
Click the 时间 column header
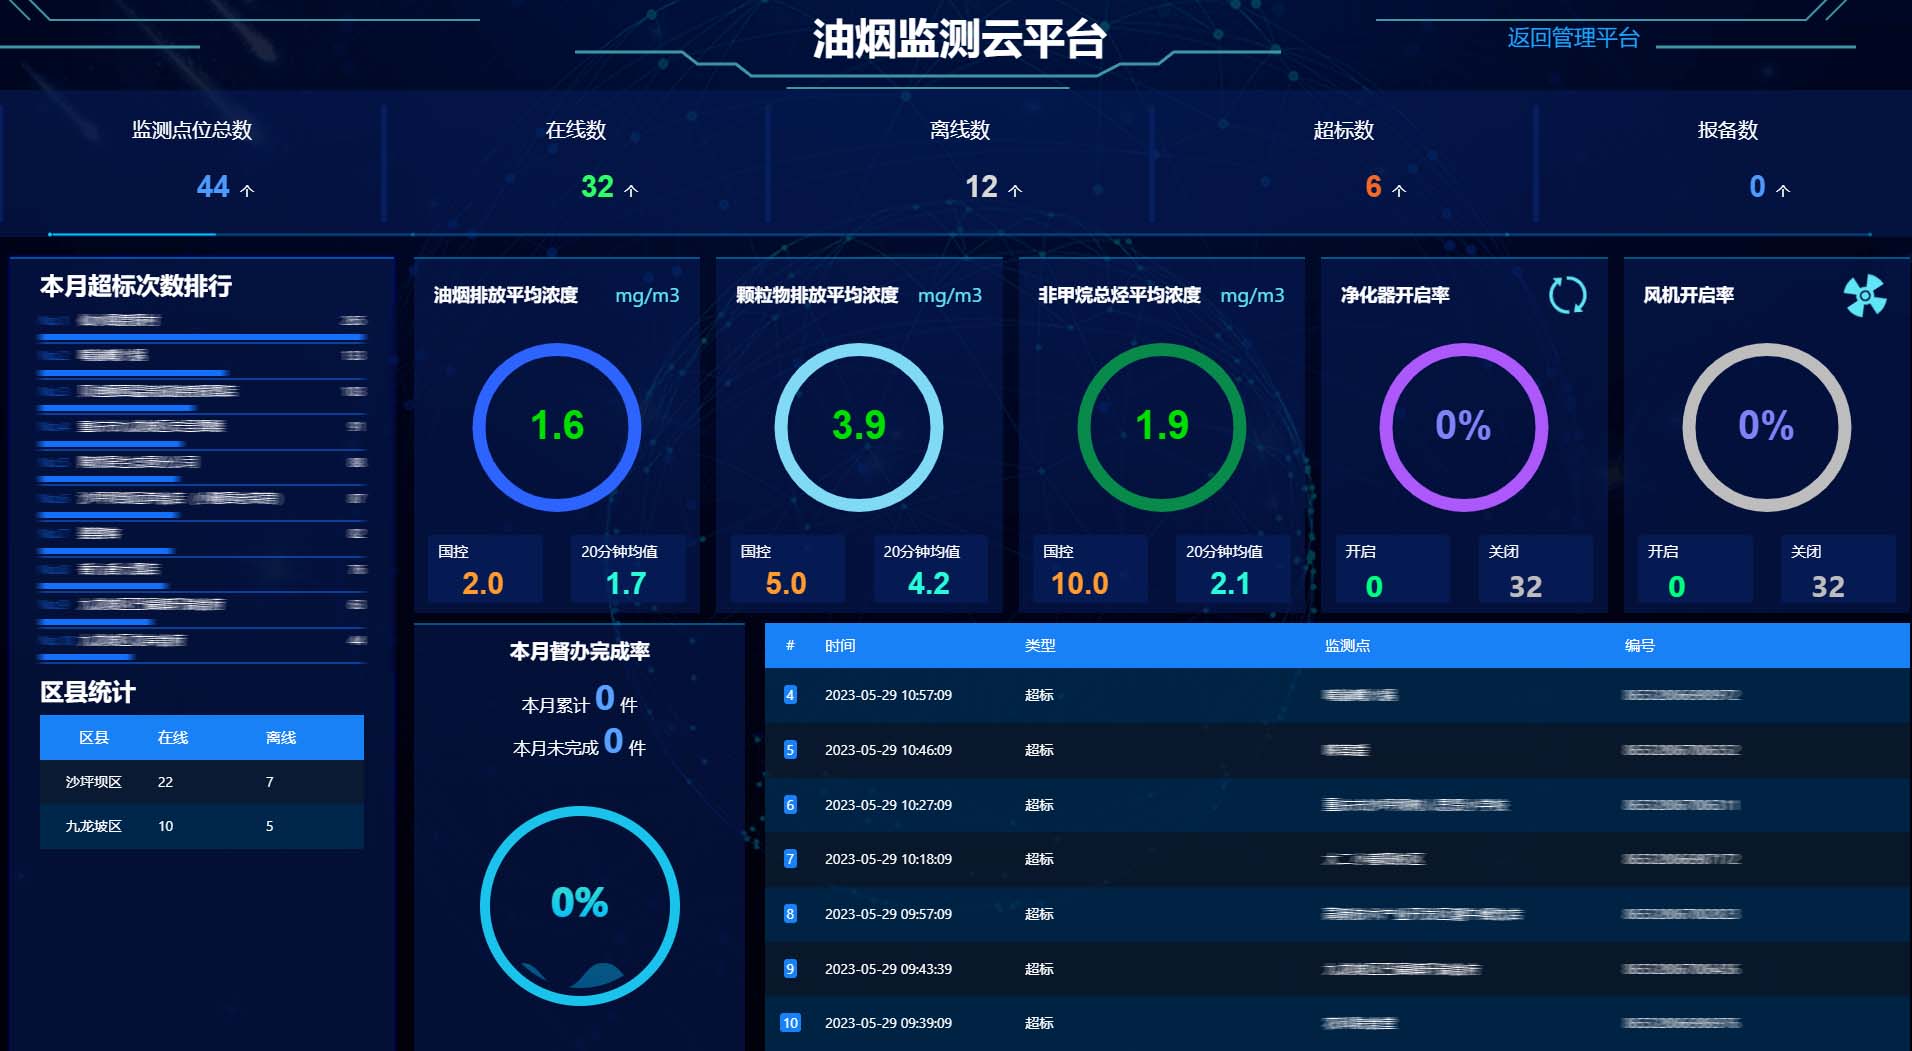click(x=840, y=646)
